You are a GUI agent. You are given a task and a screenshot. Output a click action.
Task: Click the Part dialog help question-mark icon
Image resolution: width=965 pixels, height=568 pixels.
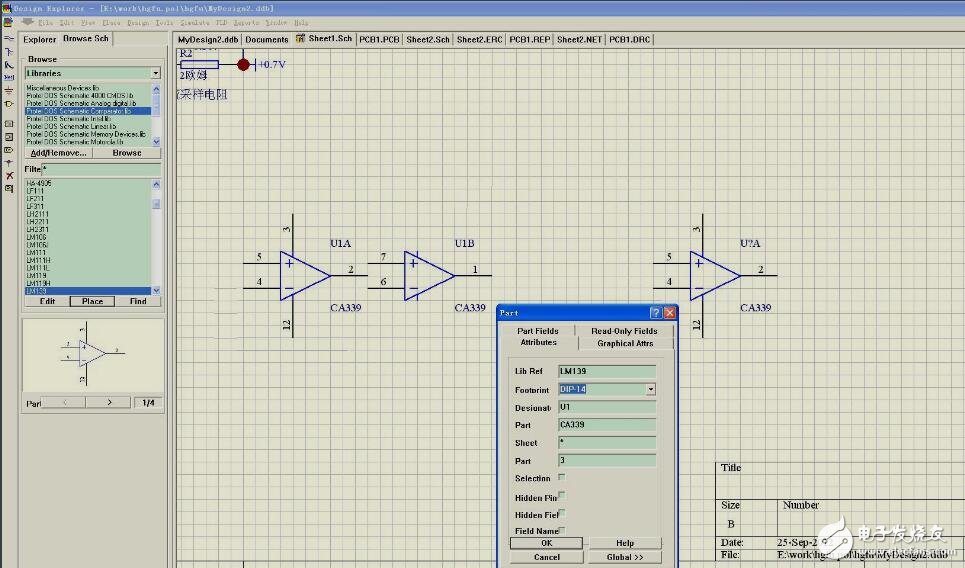pyautogui.click(x=655, y=313)
